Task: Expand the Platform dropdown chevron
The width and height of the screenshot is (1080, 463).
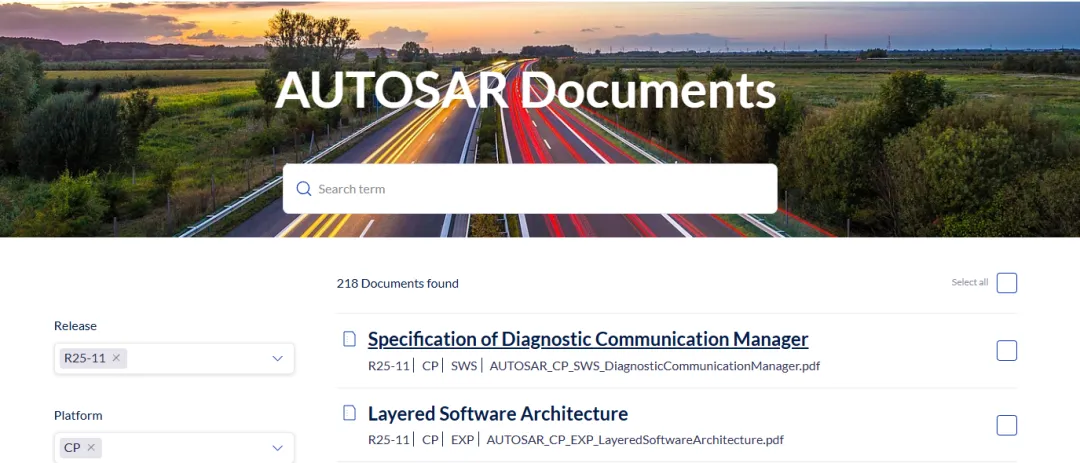Action: click(x=278, y=448)
